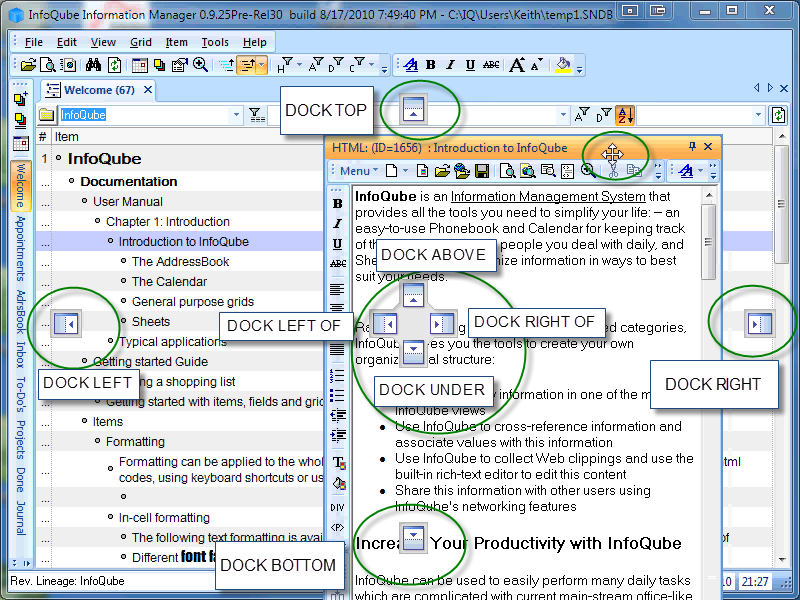Expand the dropdown right of AZ sort
The width and height of the screenshot is (800, 600).
point(758,115)
